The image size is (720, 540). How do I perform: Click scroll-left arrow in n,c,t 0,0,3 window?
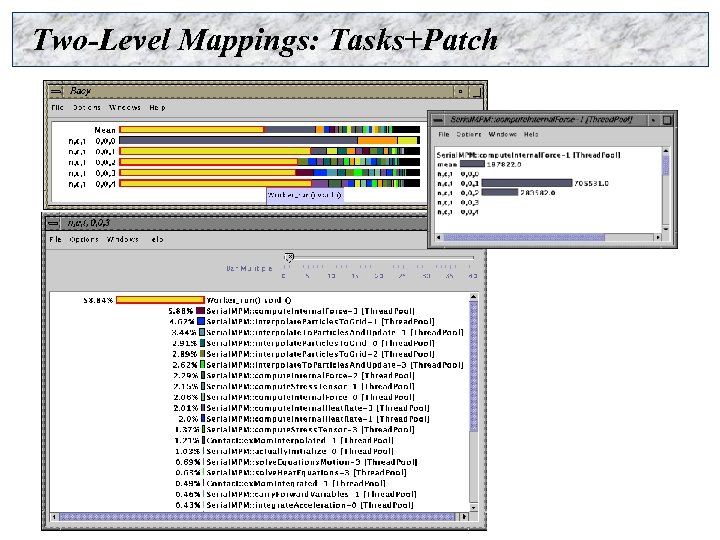[x=54, y=517]
